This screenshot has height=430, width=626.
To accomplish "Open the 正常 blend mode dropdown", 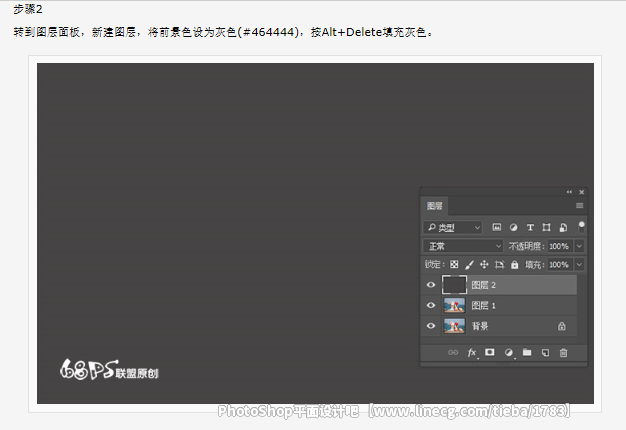I will point(463,246).
